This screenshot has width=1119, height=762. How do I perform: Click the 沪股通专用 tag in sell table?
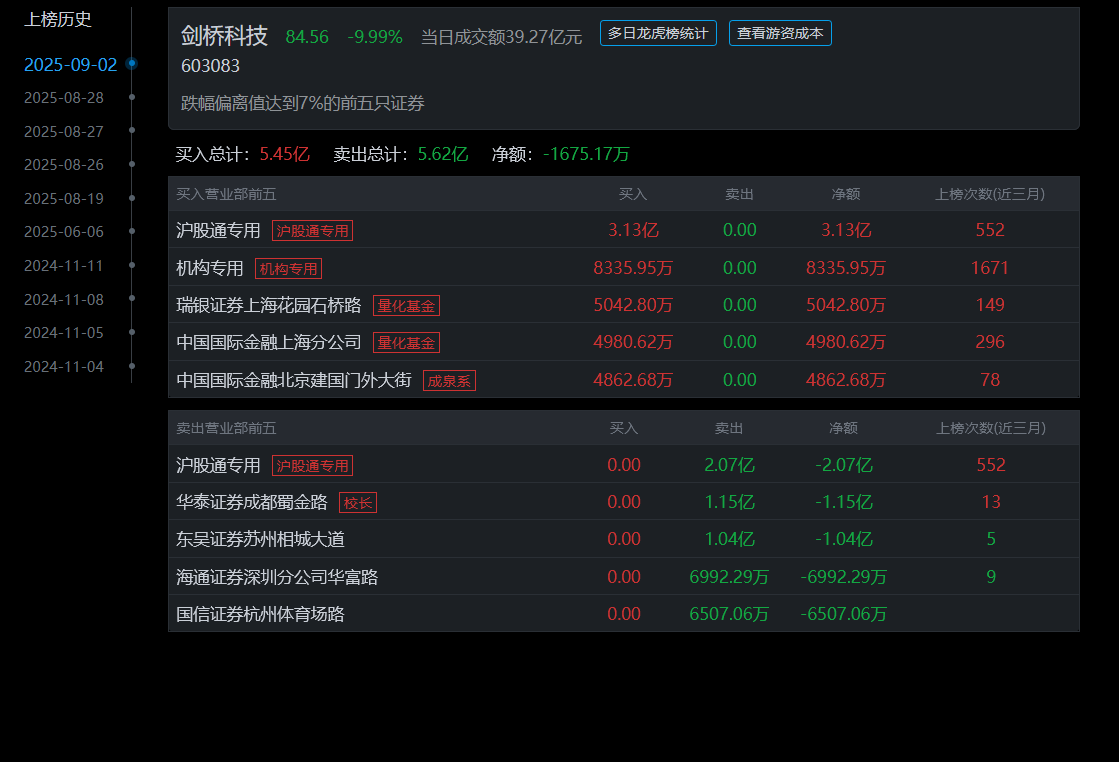tap(313, 465)
